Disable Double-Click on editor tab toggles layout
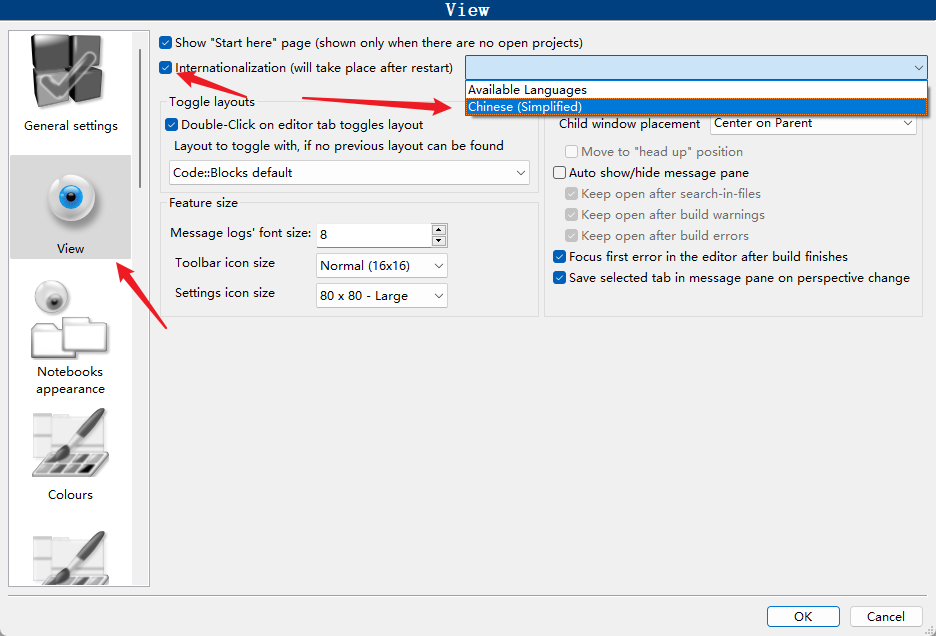Image resolution: width=936 pixels, height=636 pixels. pyautogui.click(x=171, y=125)
